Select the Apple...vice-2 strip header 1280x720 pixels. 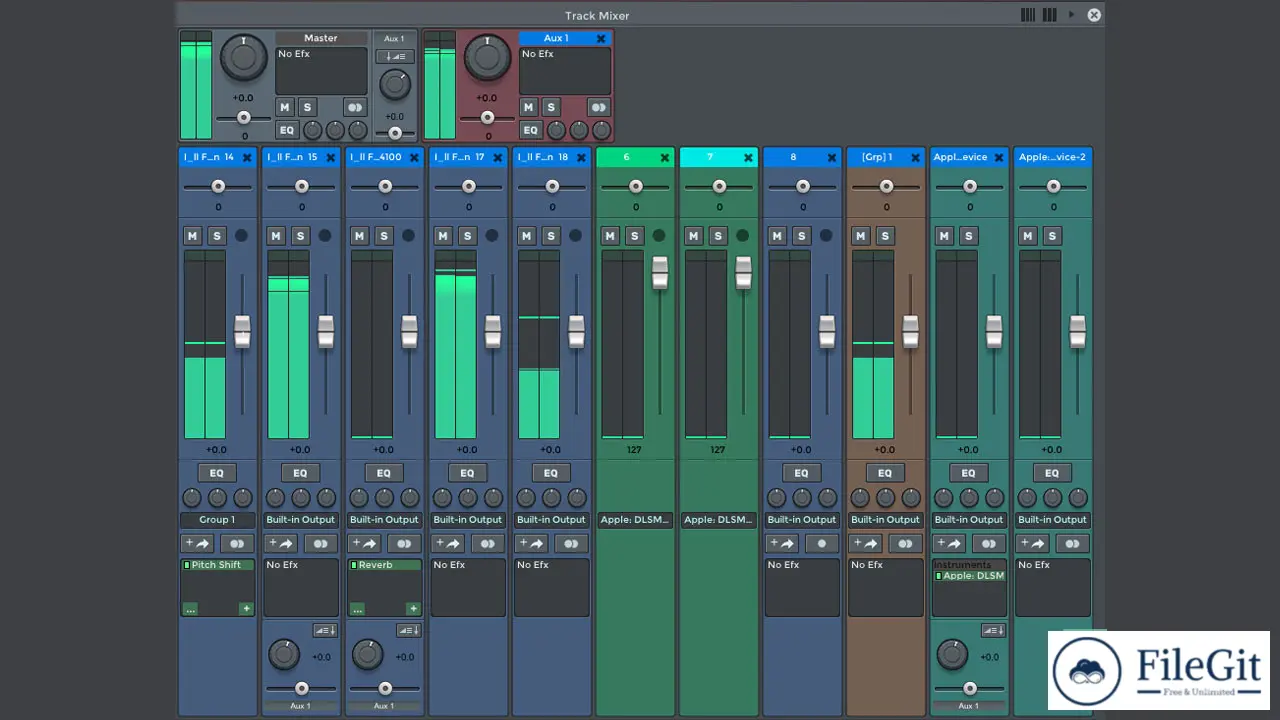click(1052, 157)
